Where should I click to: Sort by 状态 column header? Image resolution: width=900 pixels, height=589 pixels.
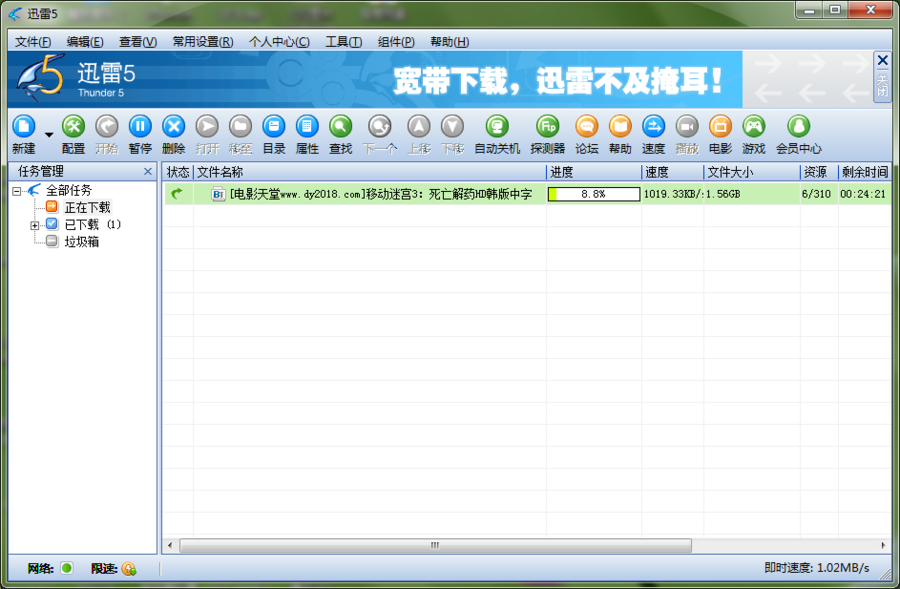(178, 172)
